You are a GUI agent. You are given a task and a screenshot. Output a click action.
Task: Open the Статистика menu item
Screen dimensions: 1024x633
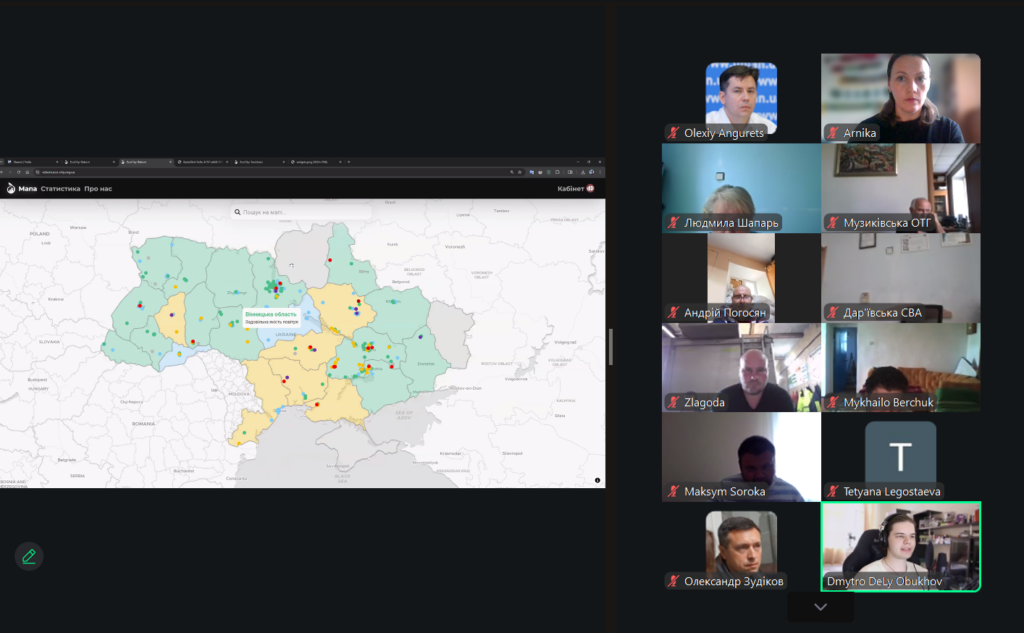click(60, 188)
